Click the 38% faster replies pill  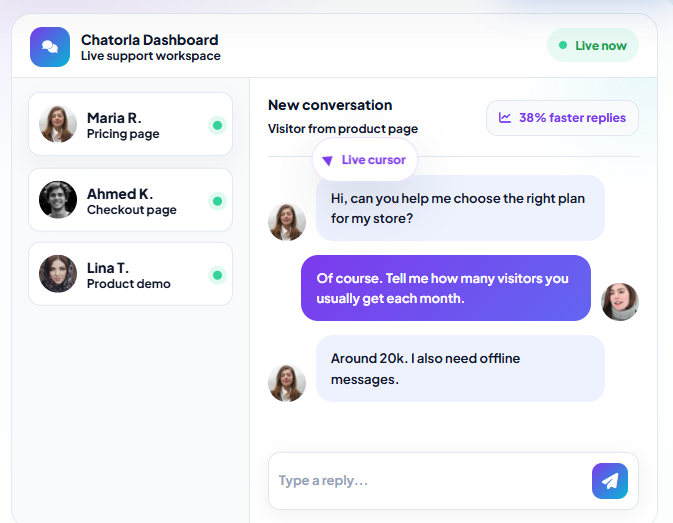coord(562,118)
